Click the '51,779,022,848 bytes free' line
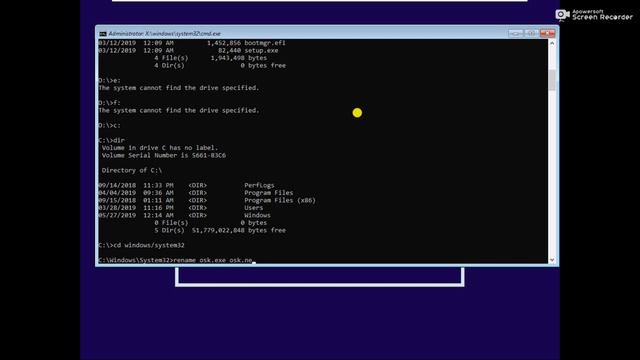This screenshot has height=360, width=640. point(220,230)
